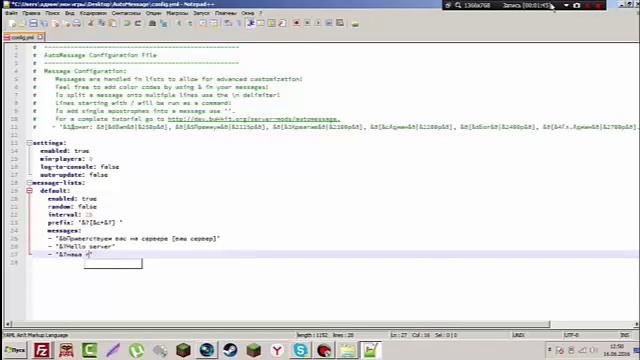
Task: Toggle Word Wrap in the toolbar
Action: pos(228,23)
